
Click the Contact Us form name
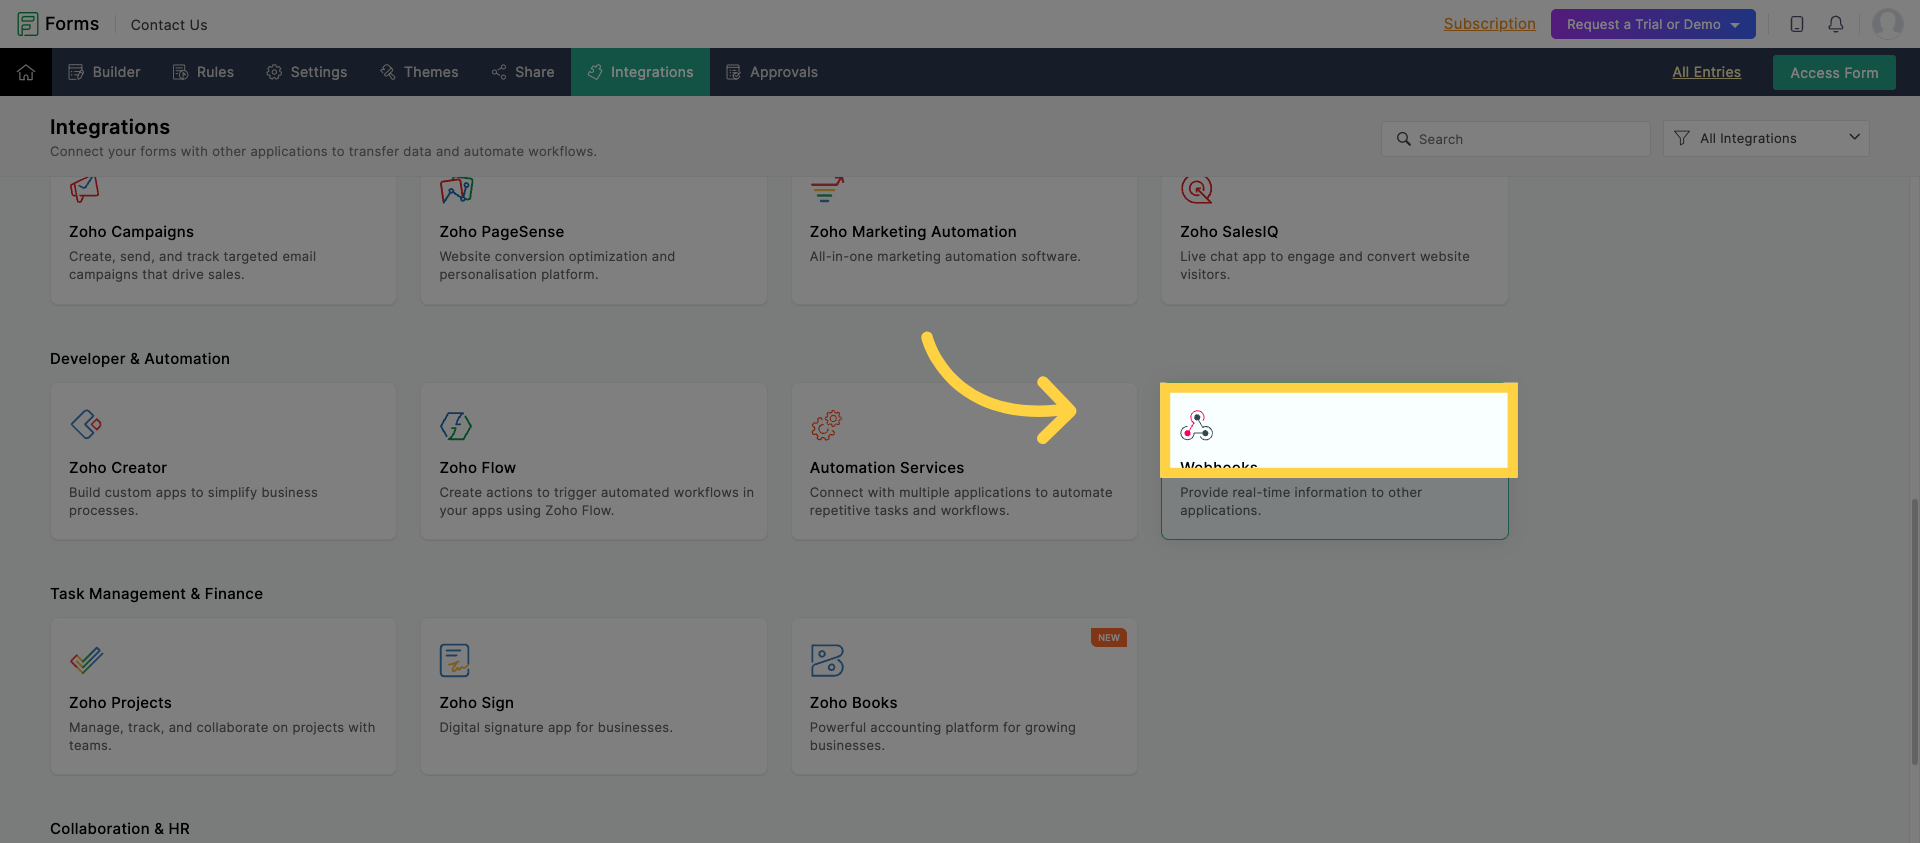pyautogui.click(x=169, y=25)
